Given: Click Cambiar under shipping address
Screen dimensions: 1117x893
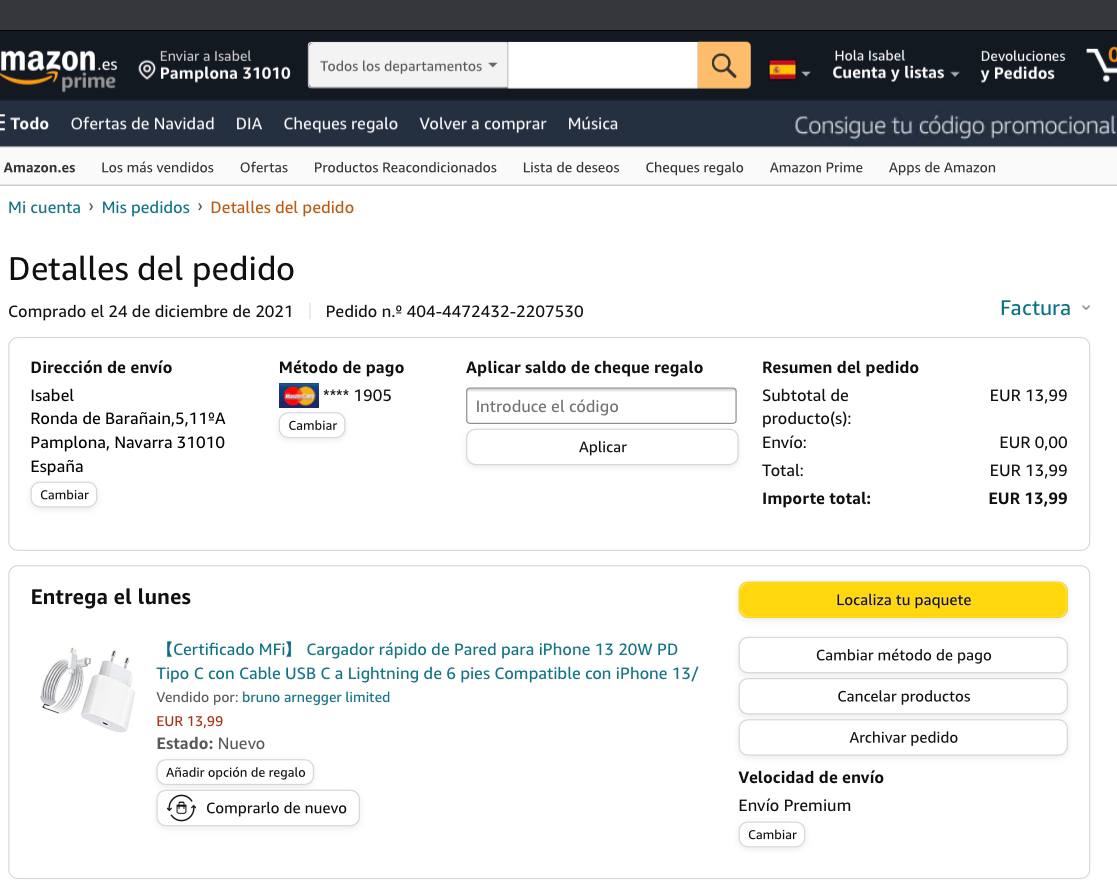Looking at the screenshot, I should [x=64, y=494].
